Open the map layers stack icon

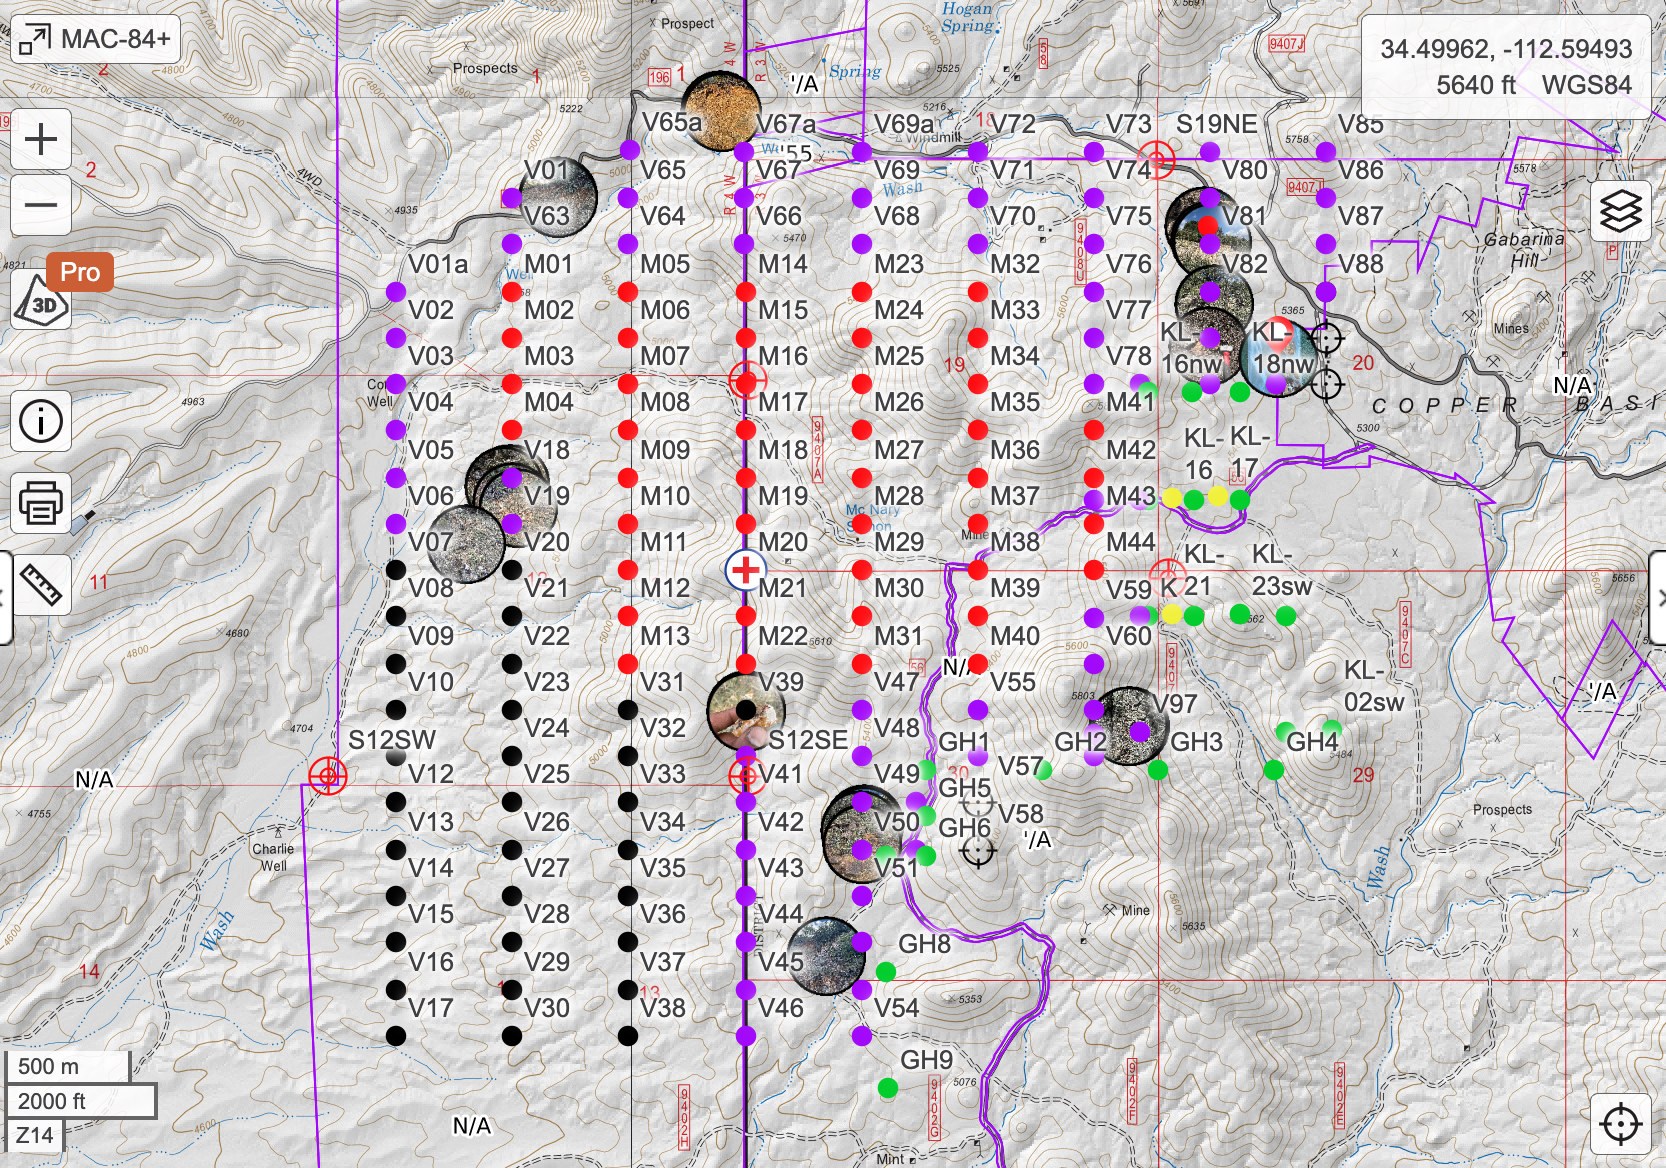[1620, 211]
